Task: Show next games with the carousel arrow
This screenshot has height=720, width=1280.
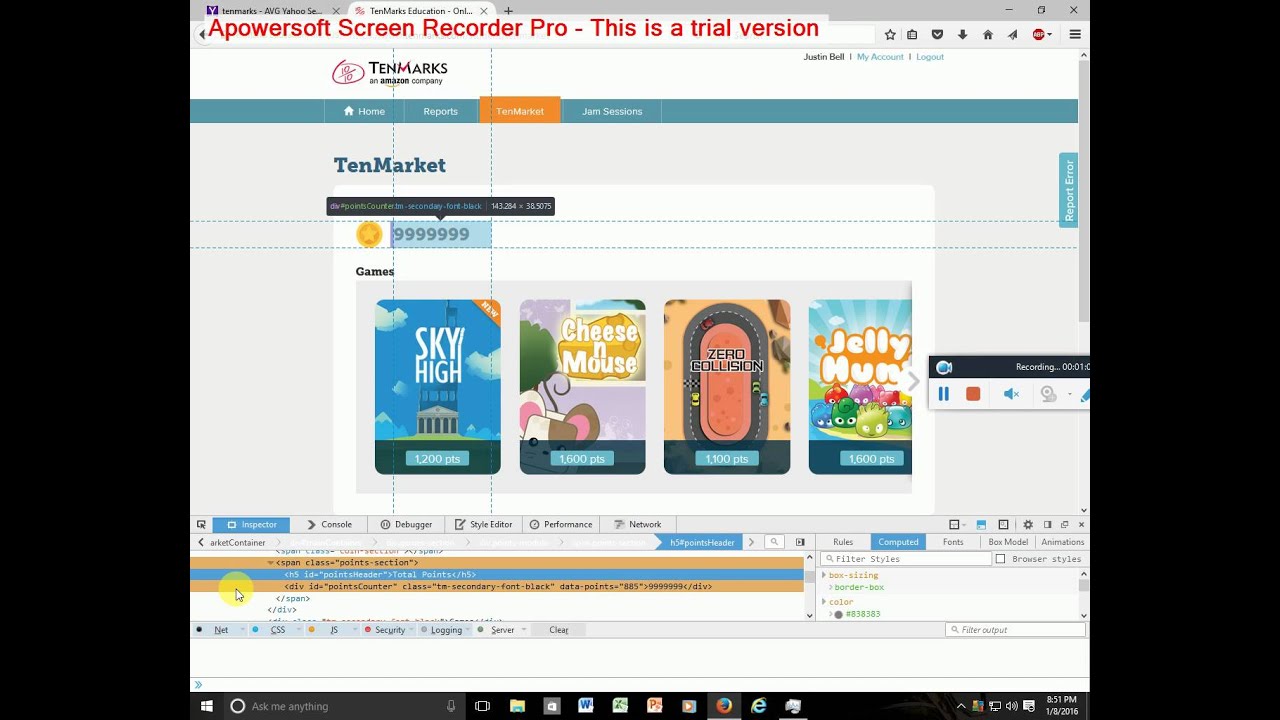Action: point(912,383)
